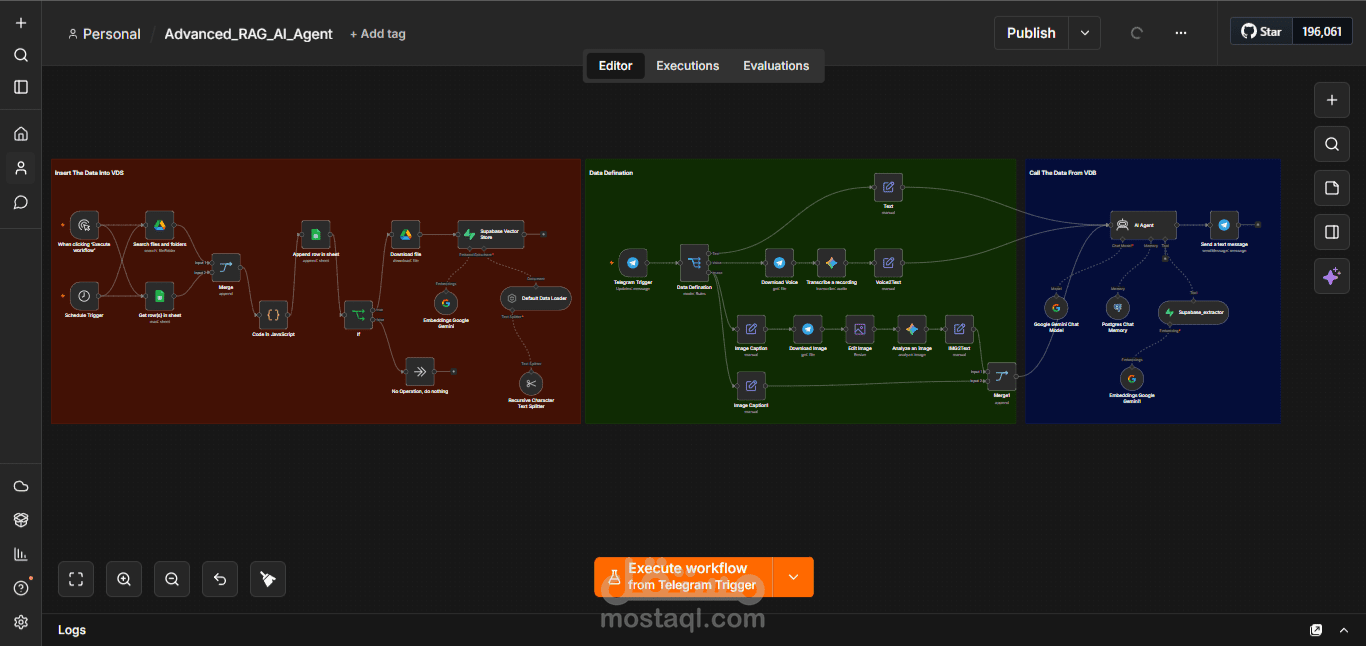
Task: Select the Get row(s) in sheet node
Action: tap(159, 296)
